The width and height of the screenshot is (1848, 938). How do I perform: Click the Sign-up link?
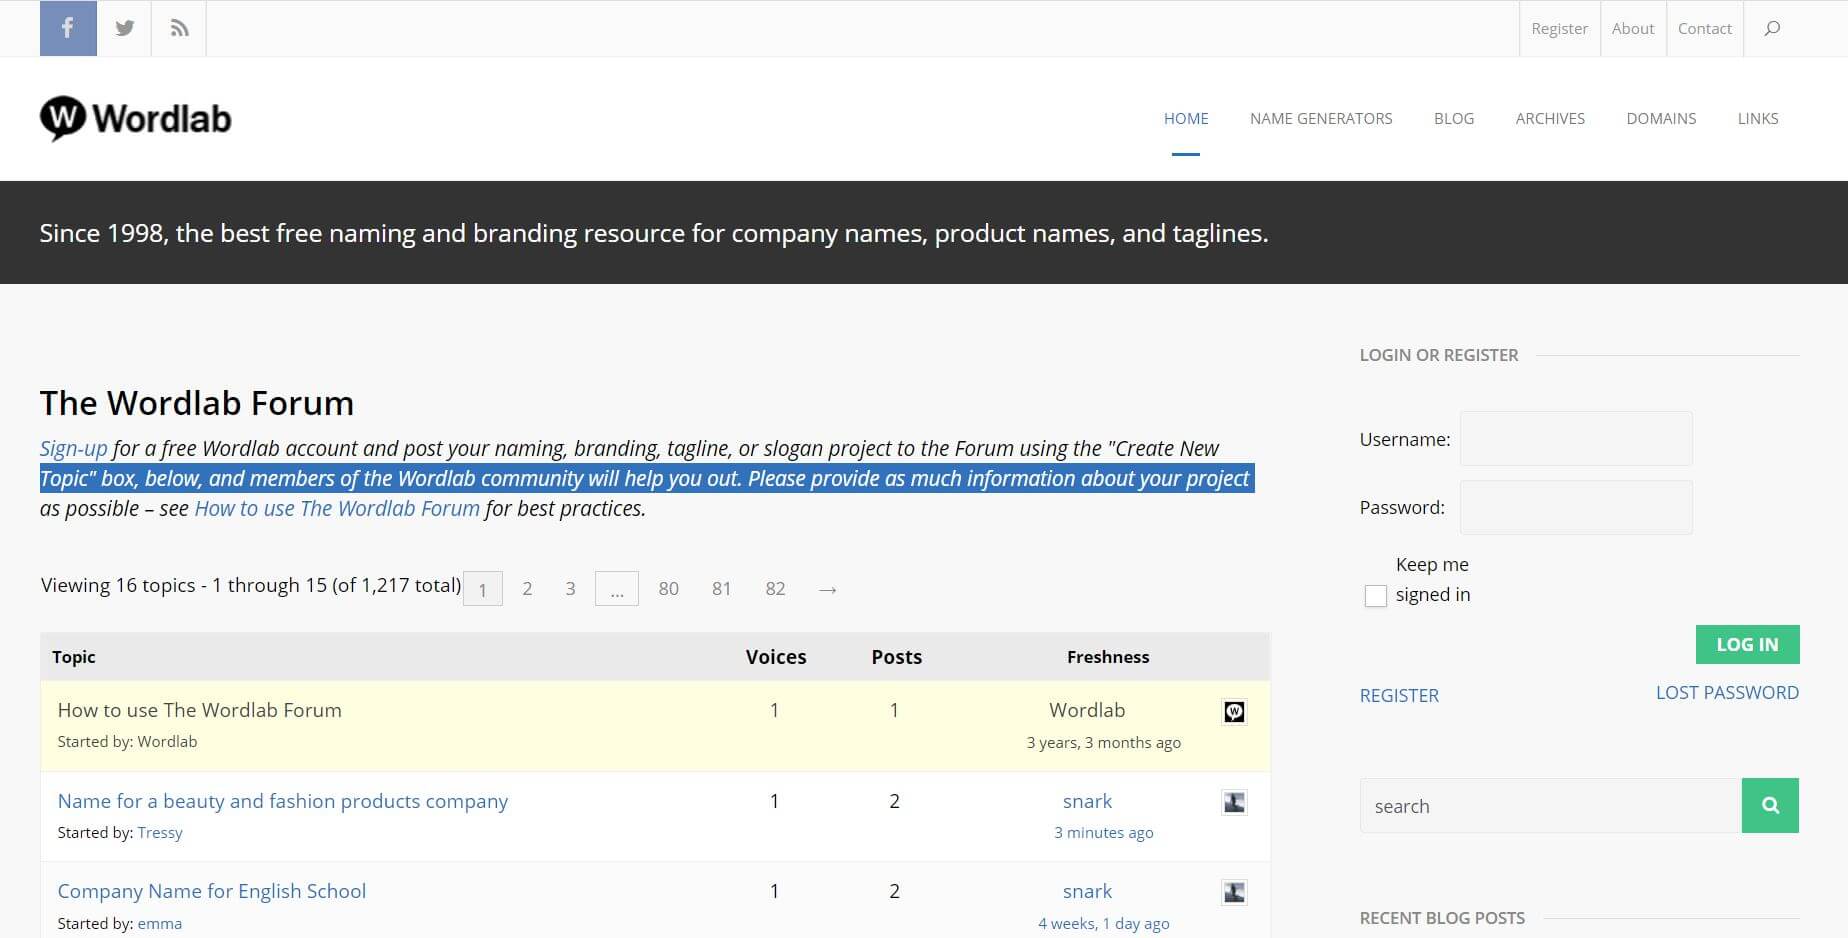73,448
